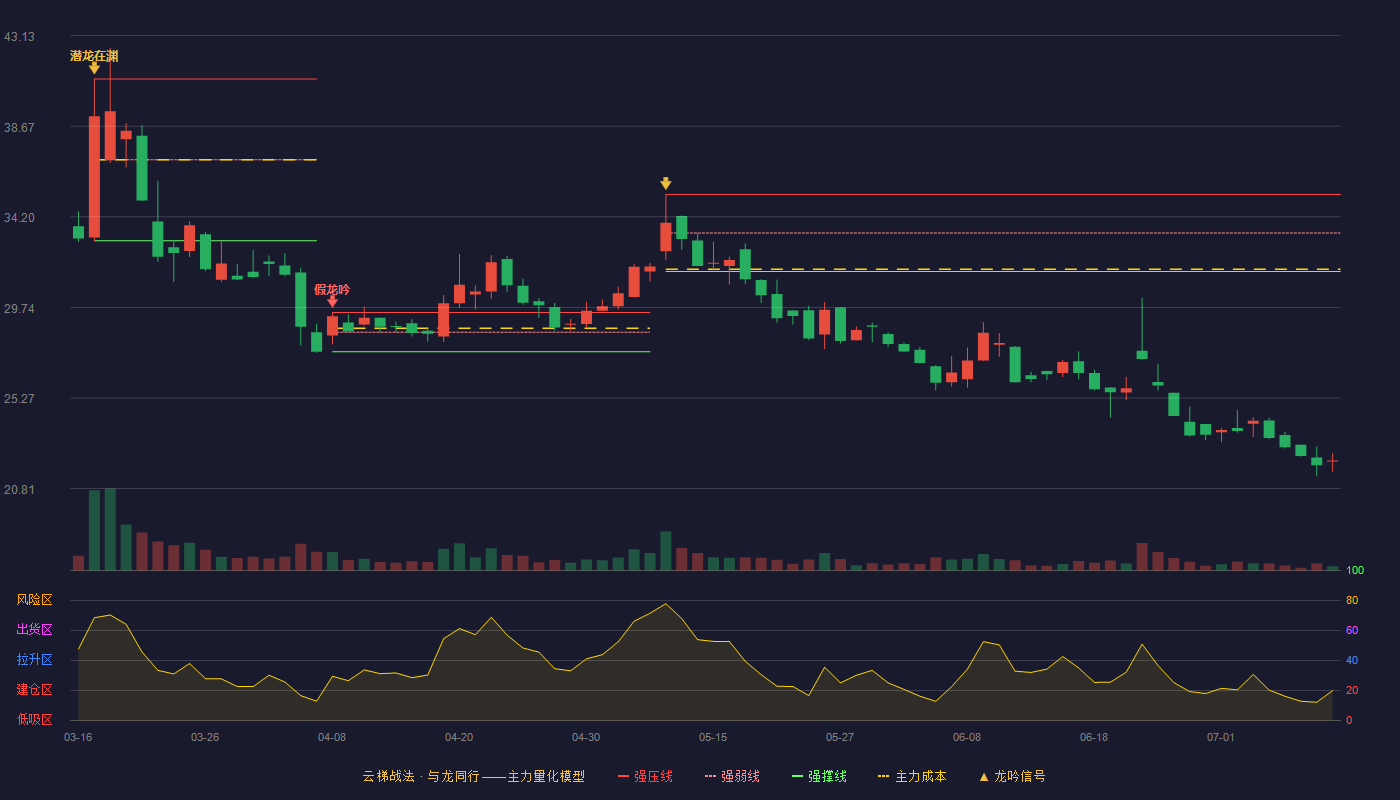1400x800 pixels.
Task: Click the purple 60 indicator scale value
Action: coord(1352,631)
